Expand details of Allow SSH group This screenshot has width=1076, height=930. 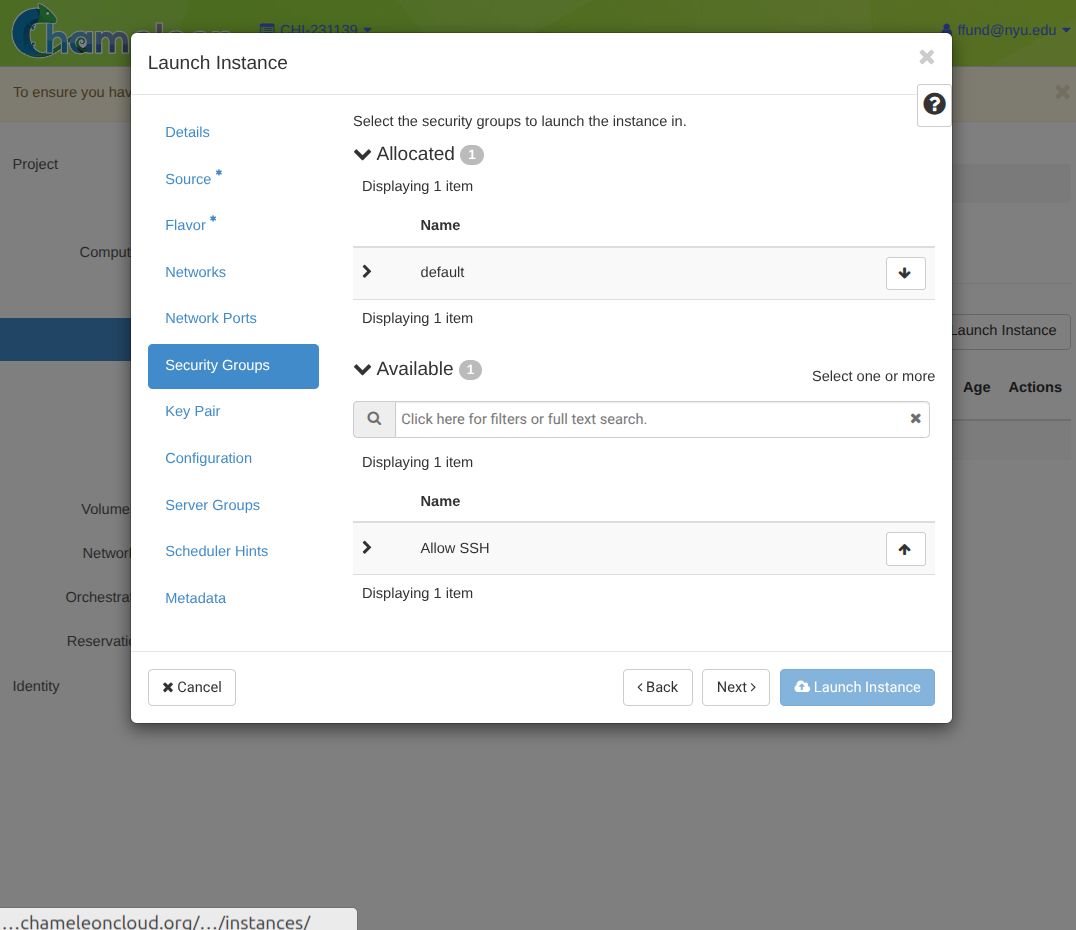tap(367, 548)
